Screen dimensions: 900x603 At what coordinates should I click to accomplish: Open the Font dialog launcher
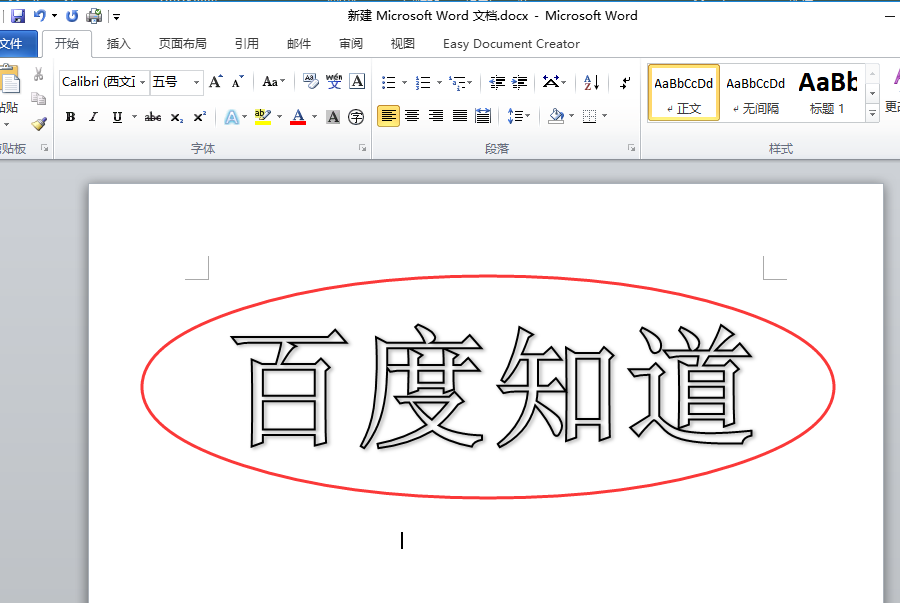click(x=363, y=148)
